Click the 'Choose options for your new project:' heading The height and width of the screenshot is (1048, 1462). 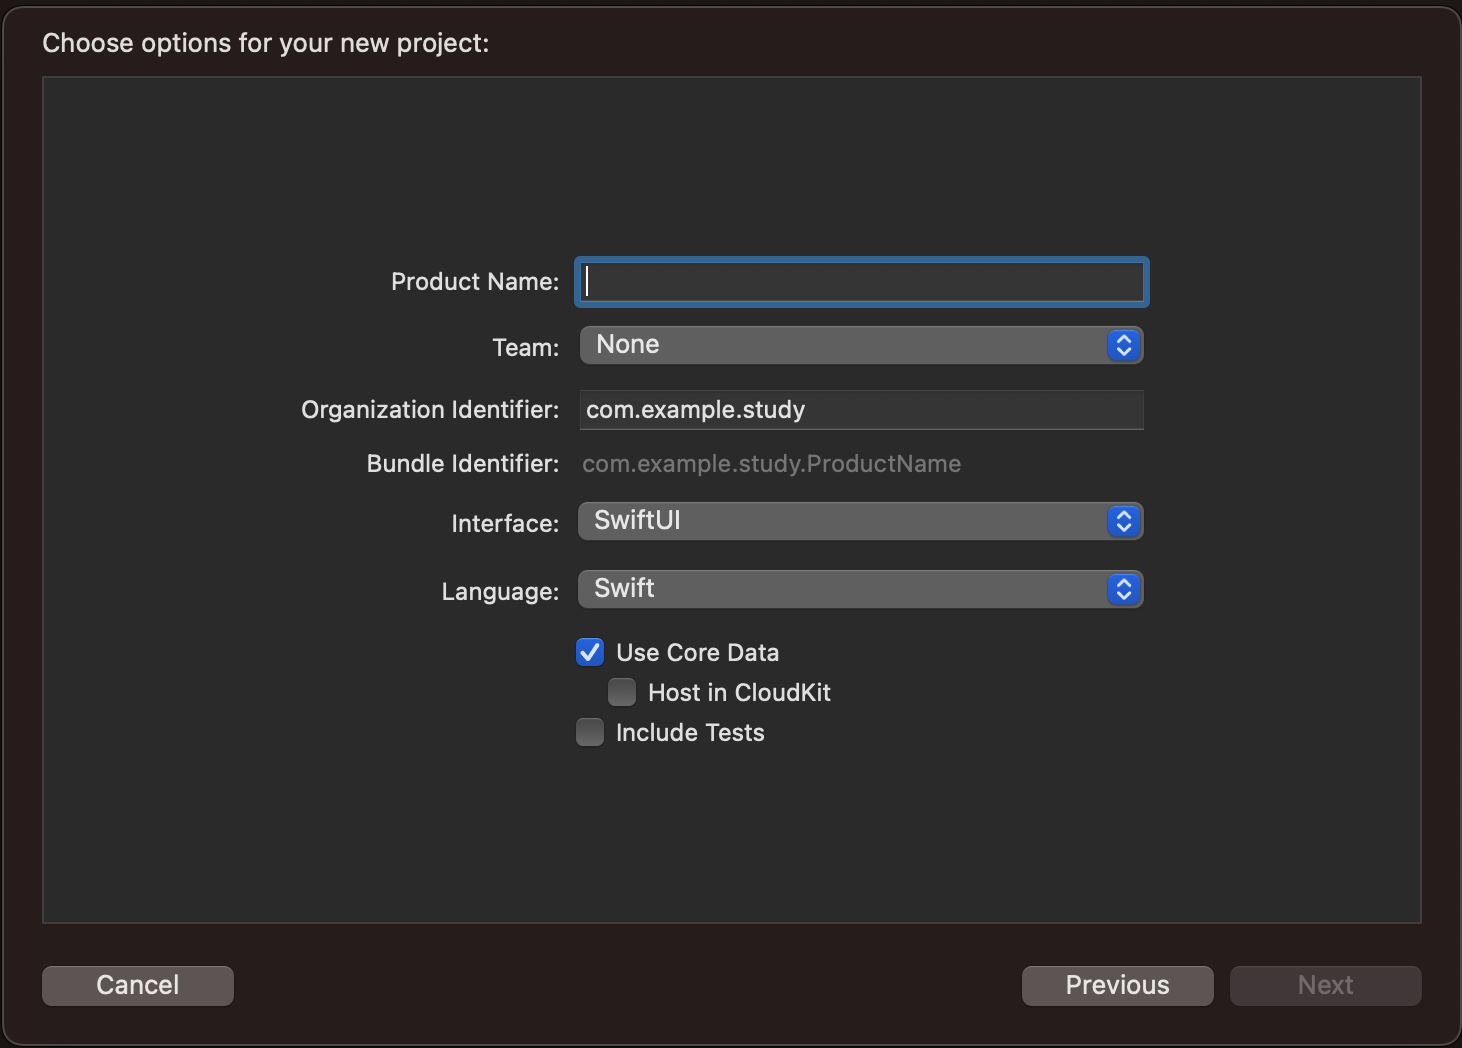[x=266, y=43]
